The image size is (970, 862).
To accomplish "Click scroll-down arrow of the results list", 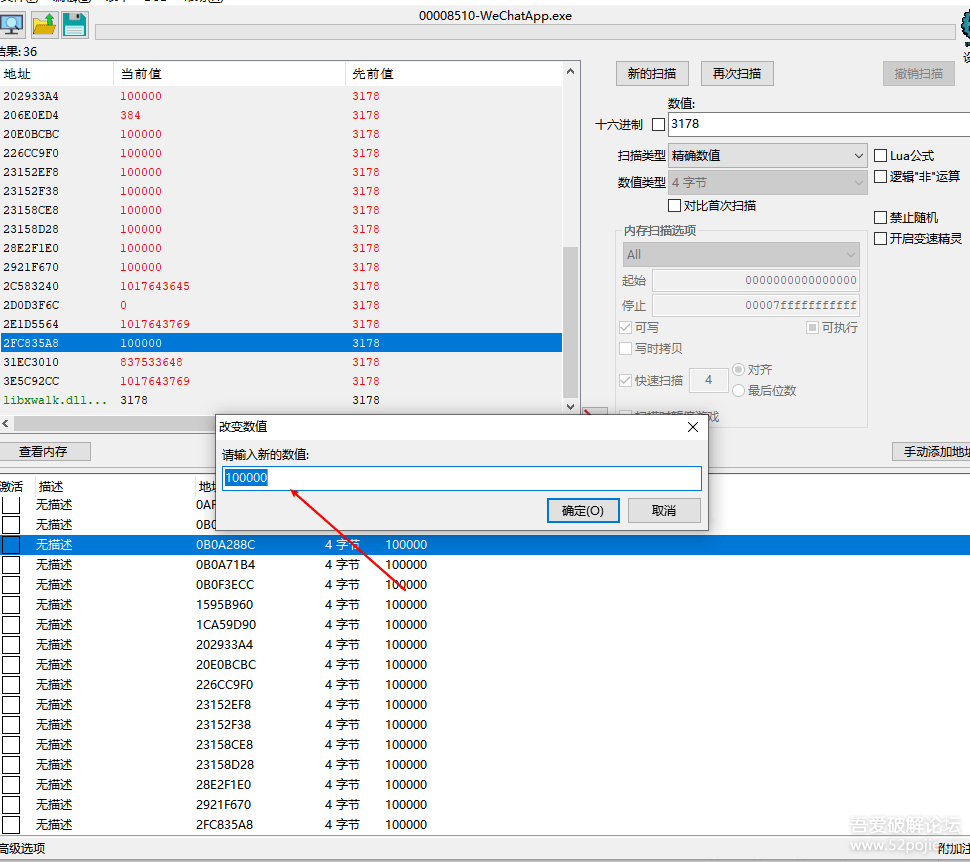I will [571, 406].
